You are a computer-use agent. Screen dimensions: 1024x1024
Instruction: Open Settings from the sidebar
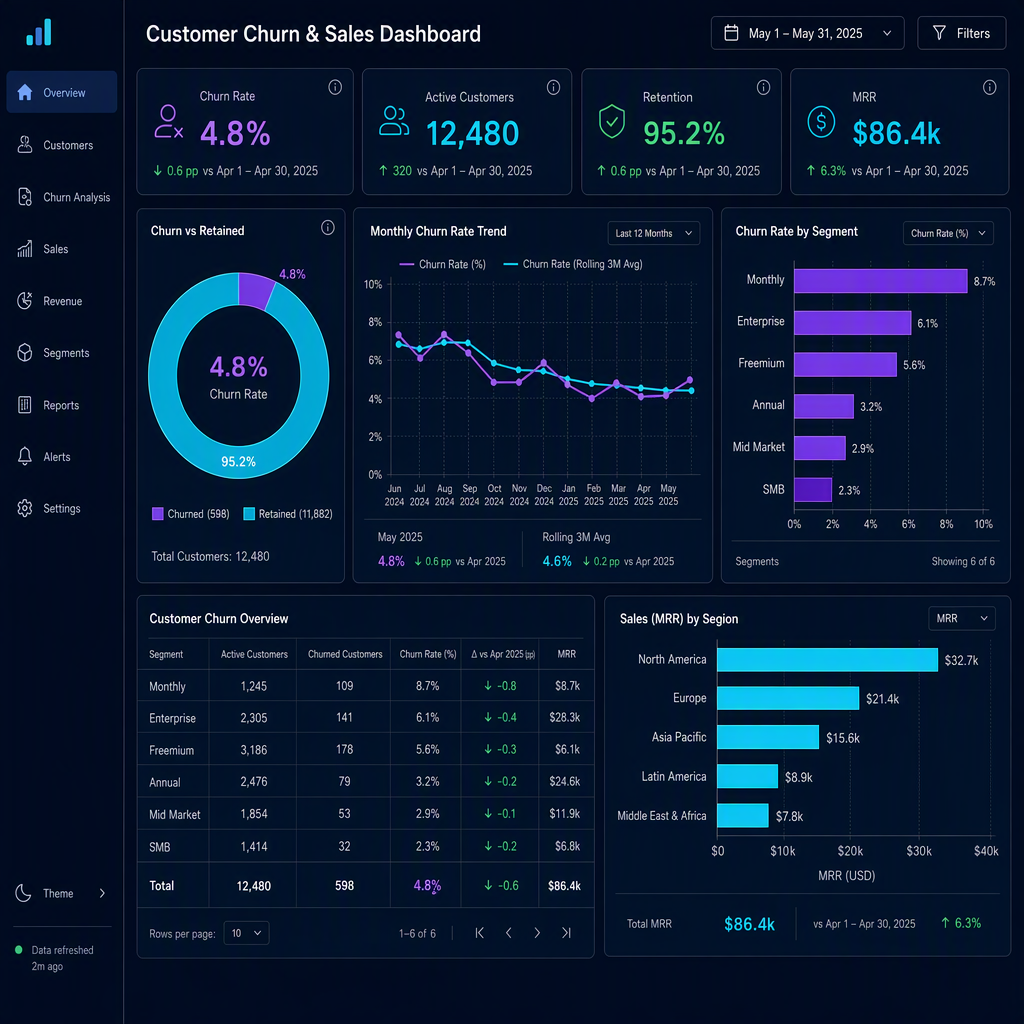tap(62, 508)
